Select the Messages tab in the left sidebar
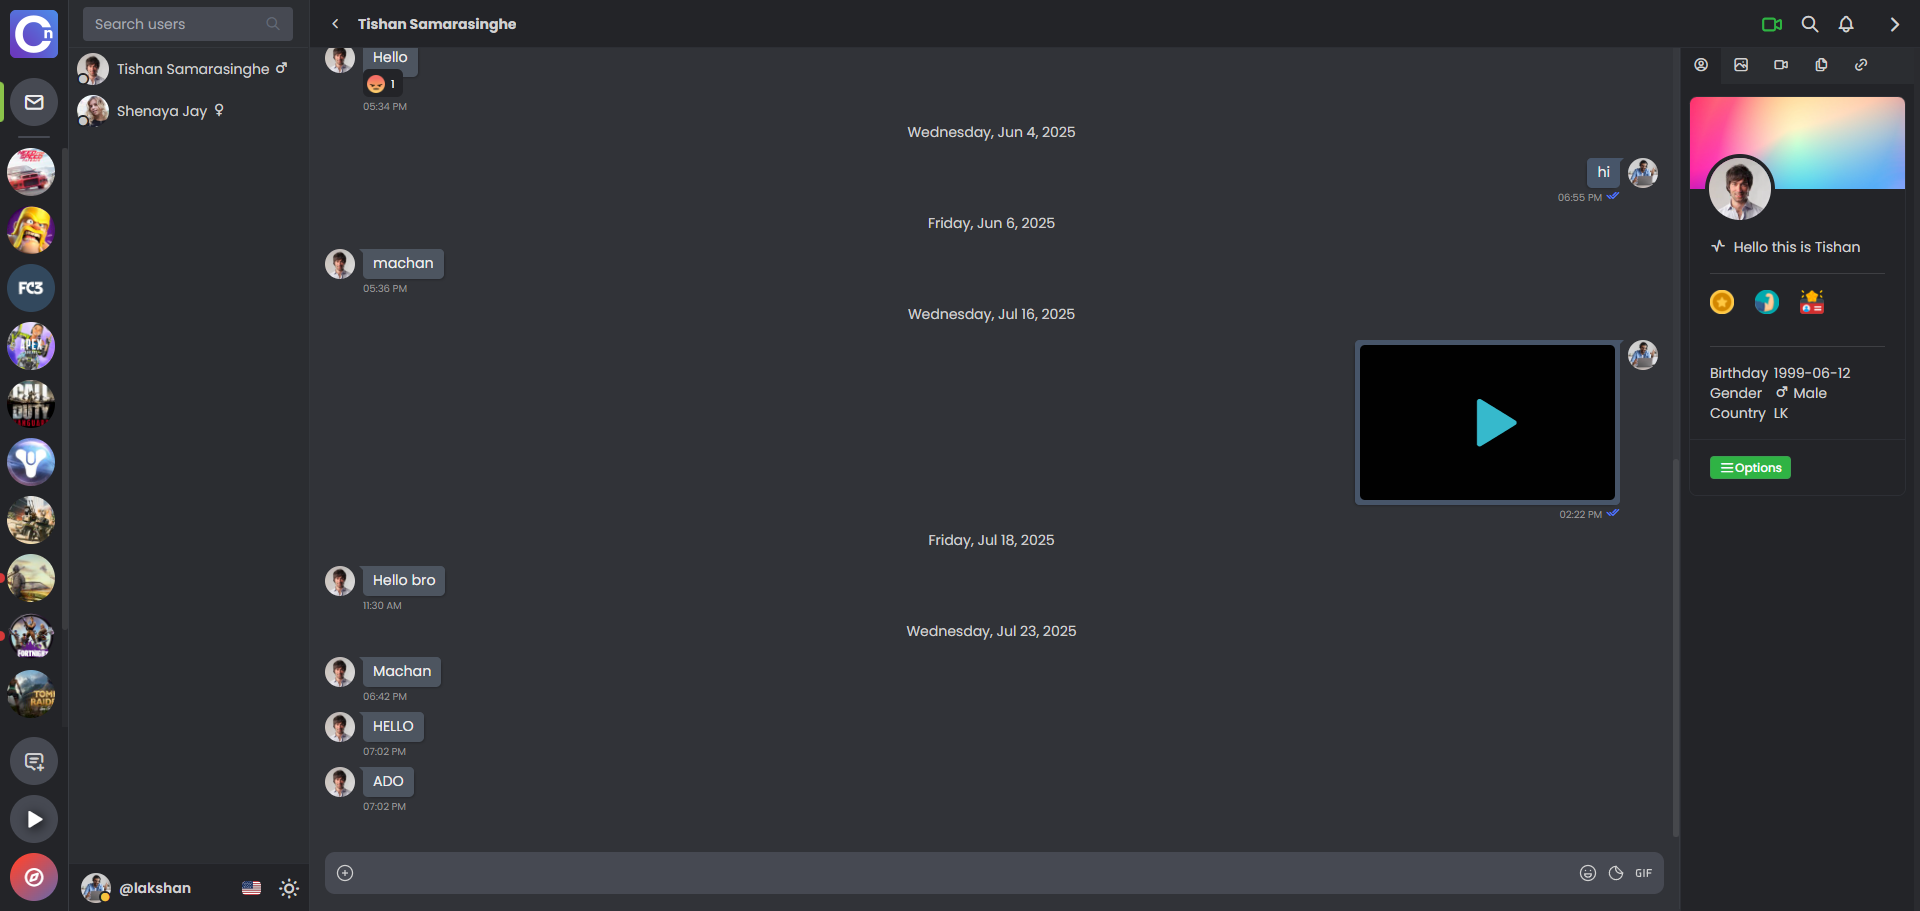Image resolution: width=1920 pixels, height=911 pixels. point(33,101)
